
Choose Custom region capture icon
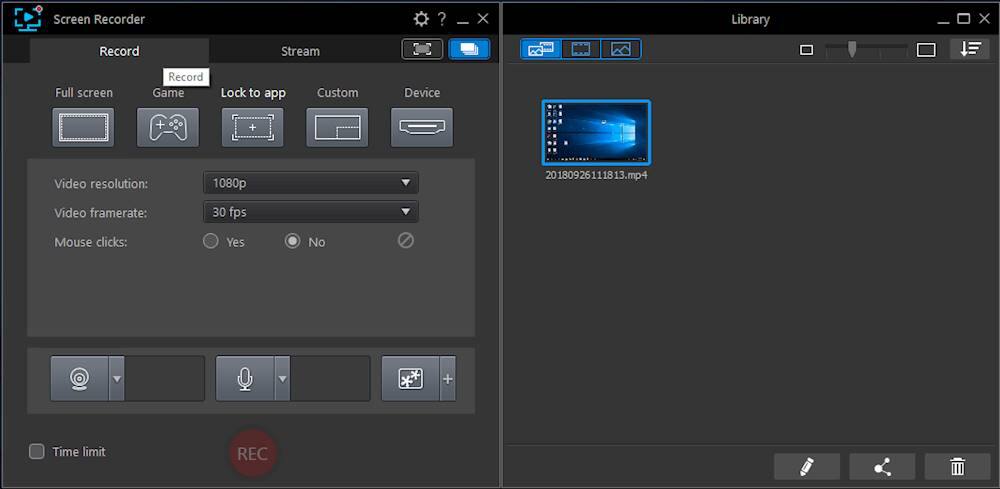click(x=337, y=128)
